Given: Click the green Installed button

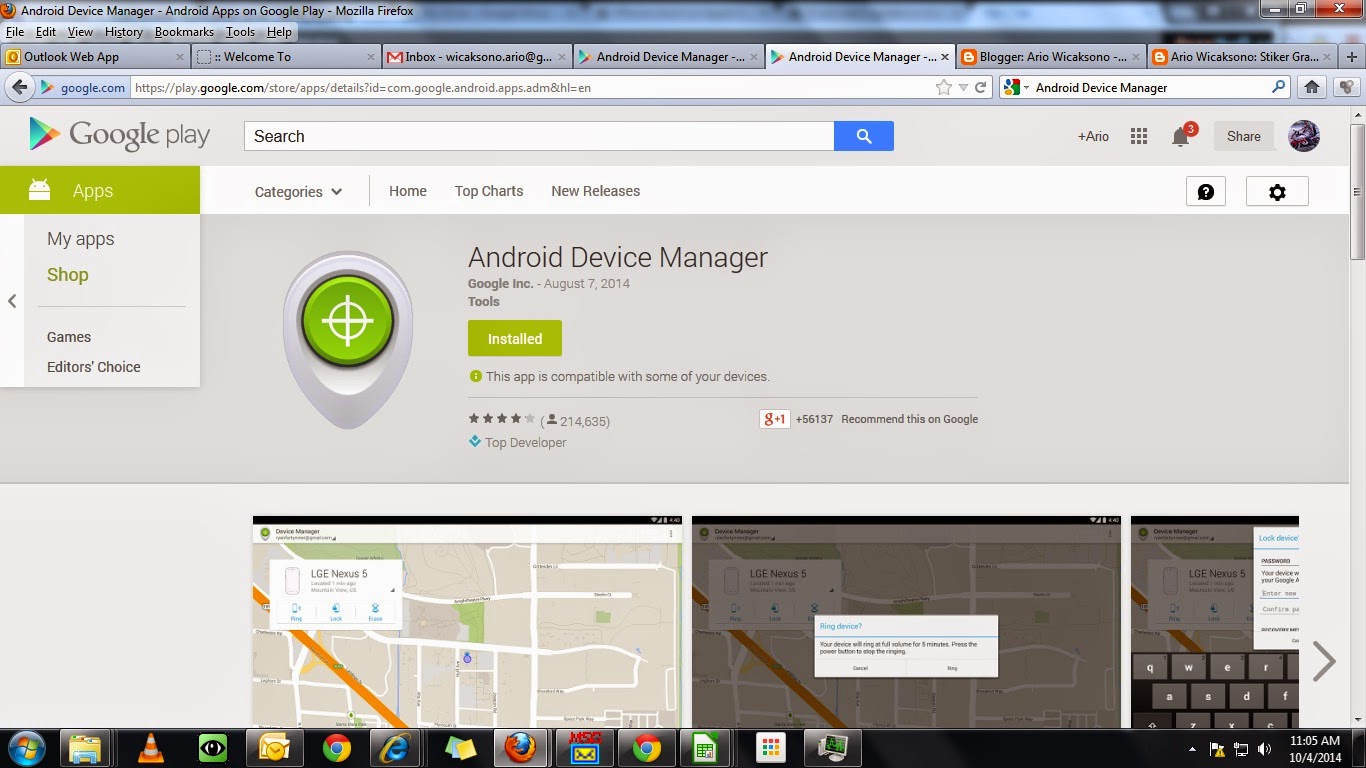Looking at the screenshot, I should coord(515,338).
